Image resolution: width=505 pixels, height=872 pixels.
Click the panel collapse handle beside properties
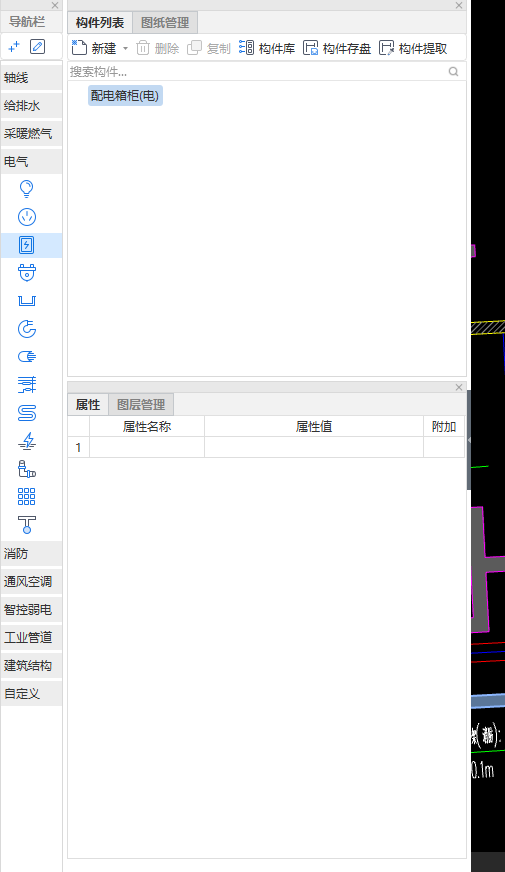pos(469,439)
